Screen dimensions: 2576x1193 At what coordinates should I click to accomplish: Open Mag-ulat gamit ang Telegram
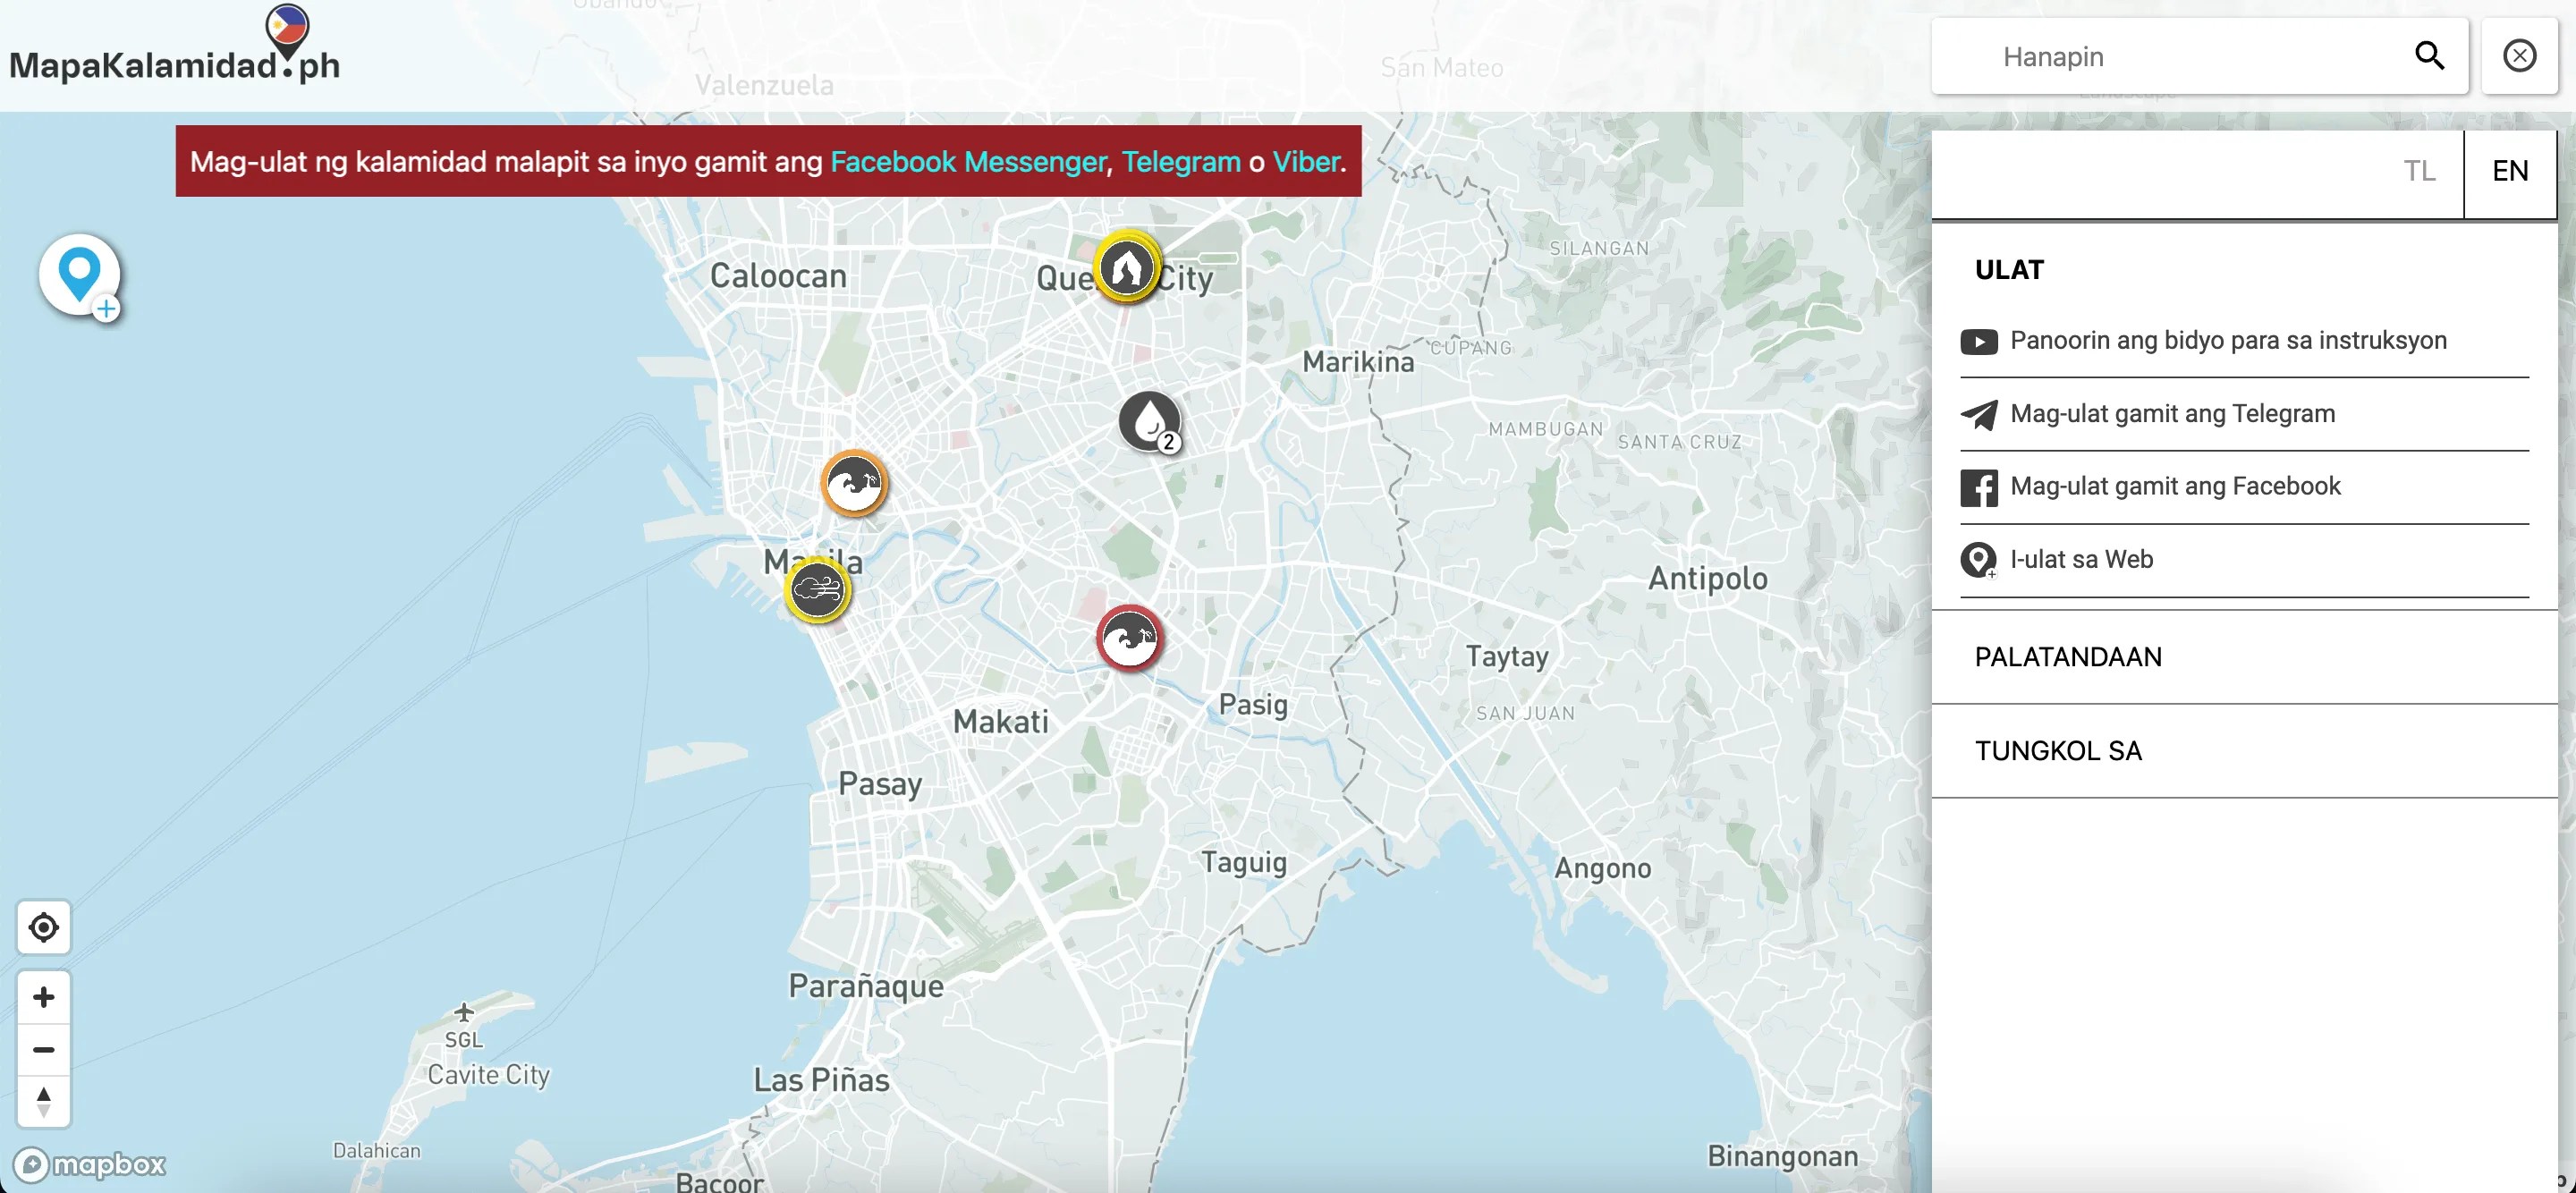coord(2172,414)
